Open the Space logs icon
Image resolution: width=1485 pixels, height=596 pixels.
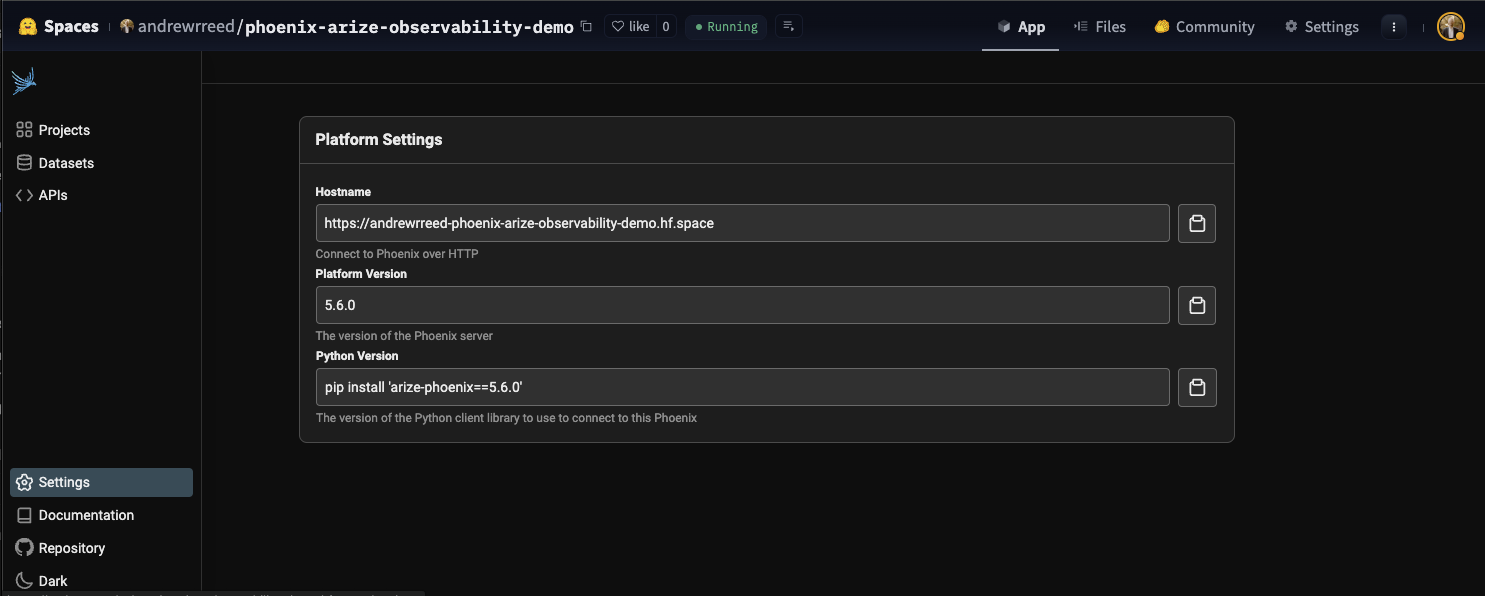click(788, 27)
